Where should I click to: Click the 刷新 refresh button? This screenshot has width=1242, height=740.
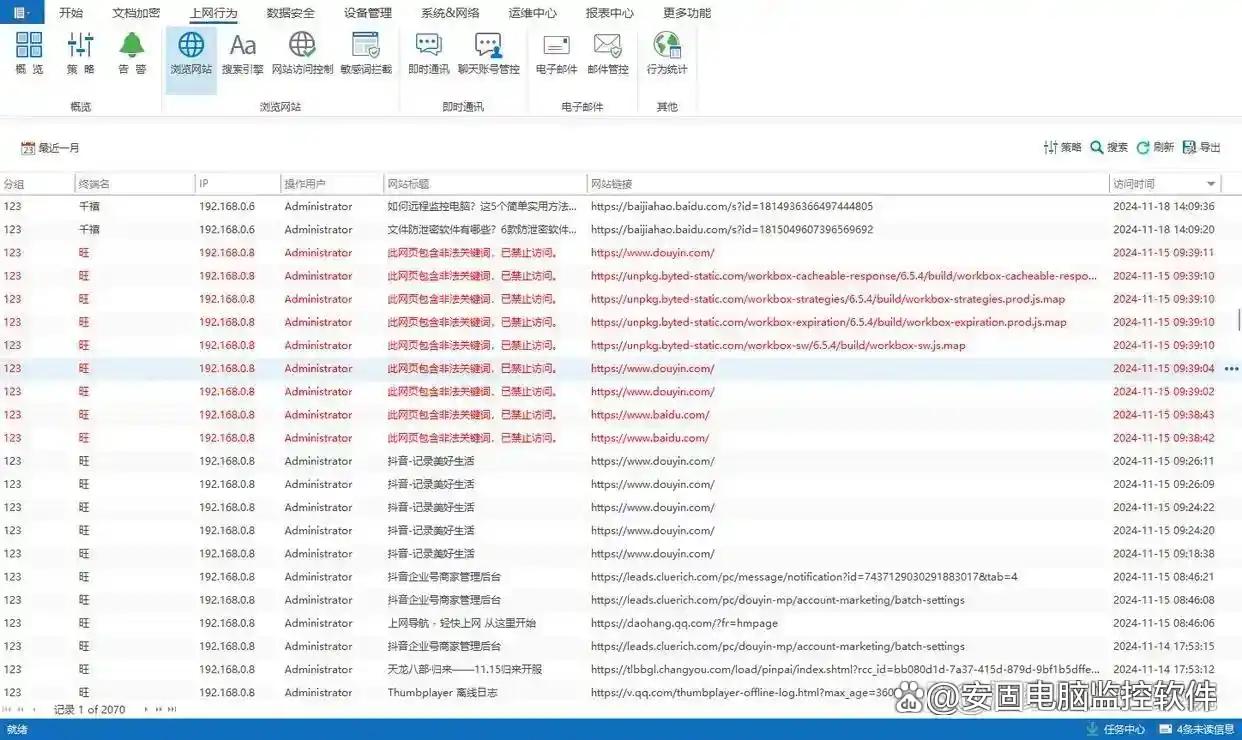1155,147
